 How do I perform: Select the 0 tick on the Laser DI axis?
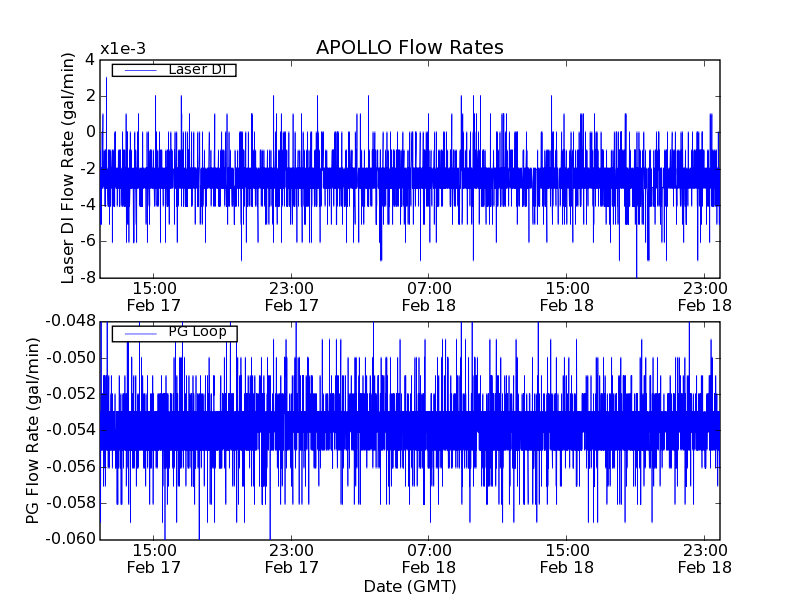89,132
